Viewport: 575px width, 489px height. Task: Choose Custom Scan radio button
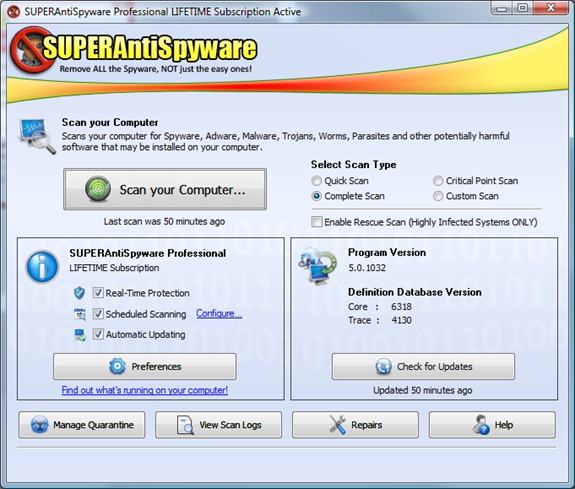pyautogui.click(x=438, y=196)
